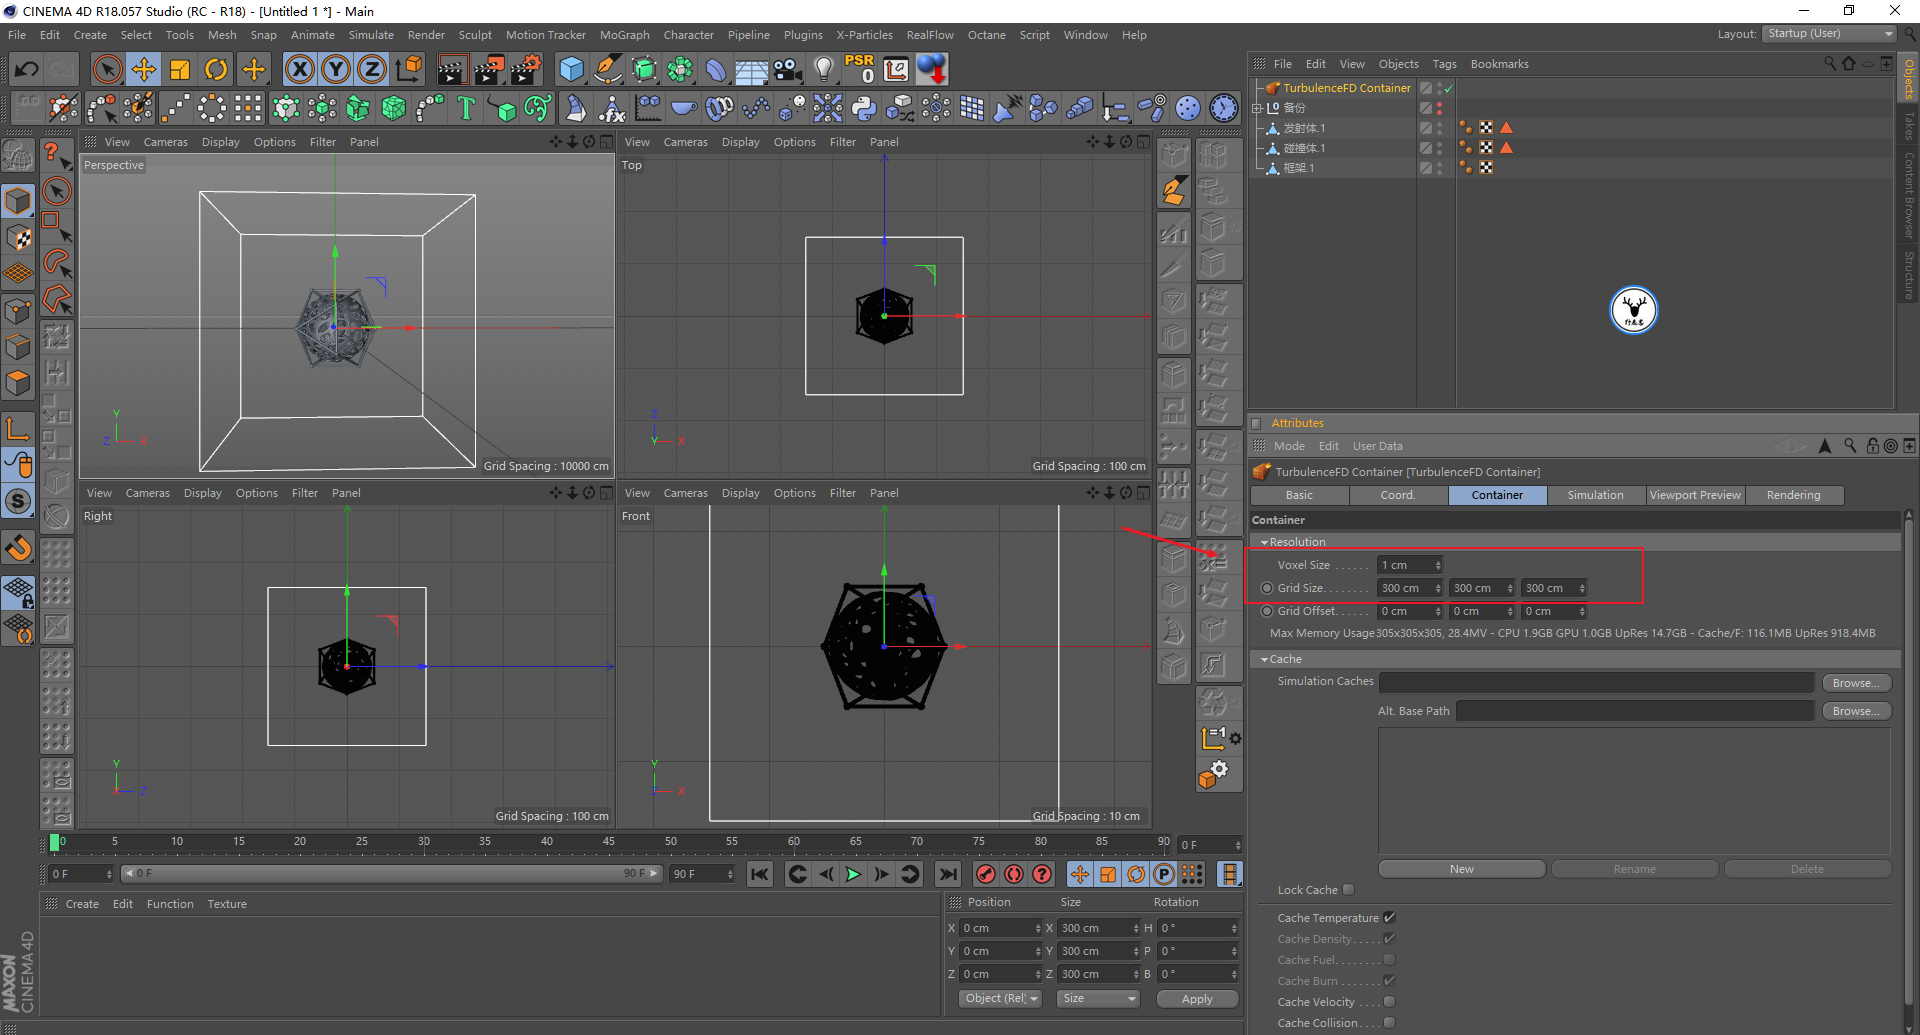
Task: Go to end of animation
Action: click(948, 874)
